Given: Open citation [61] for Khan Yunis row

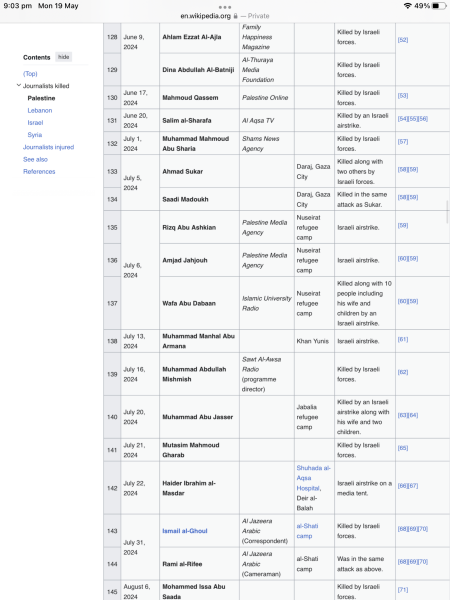Looking at the screenshot, I should pyautogui.click(x=403, y=339).
